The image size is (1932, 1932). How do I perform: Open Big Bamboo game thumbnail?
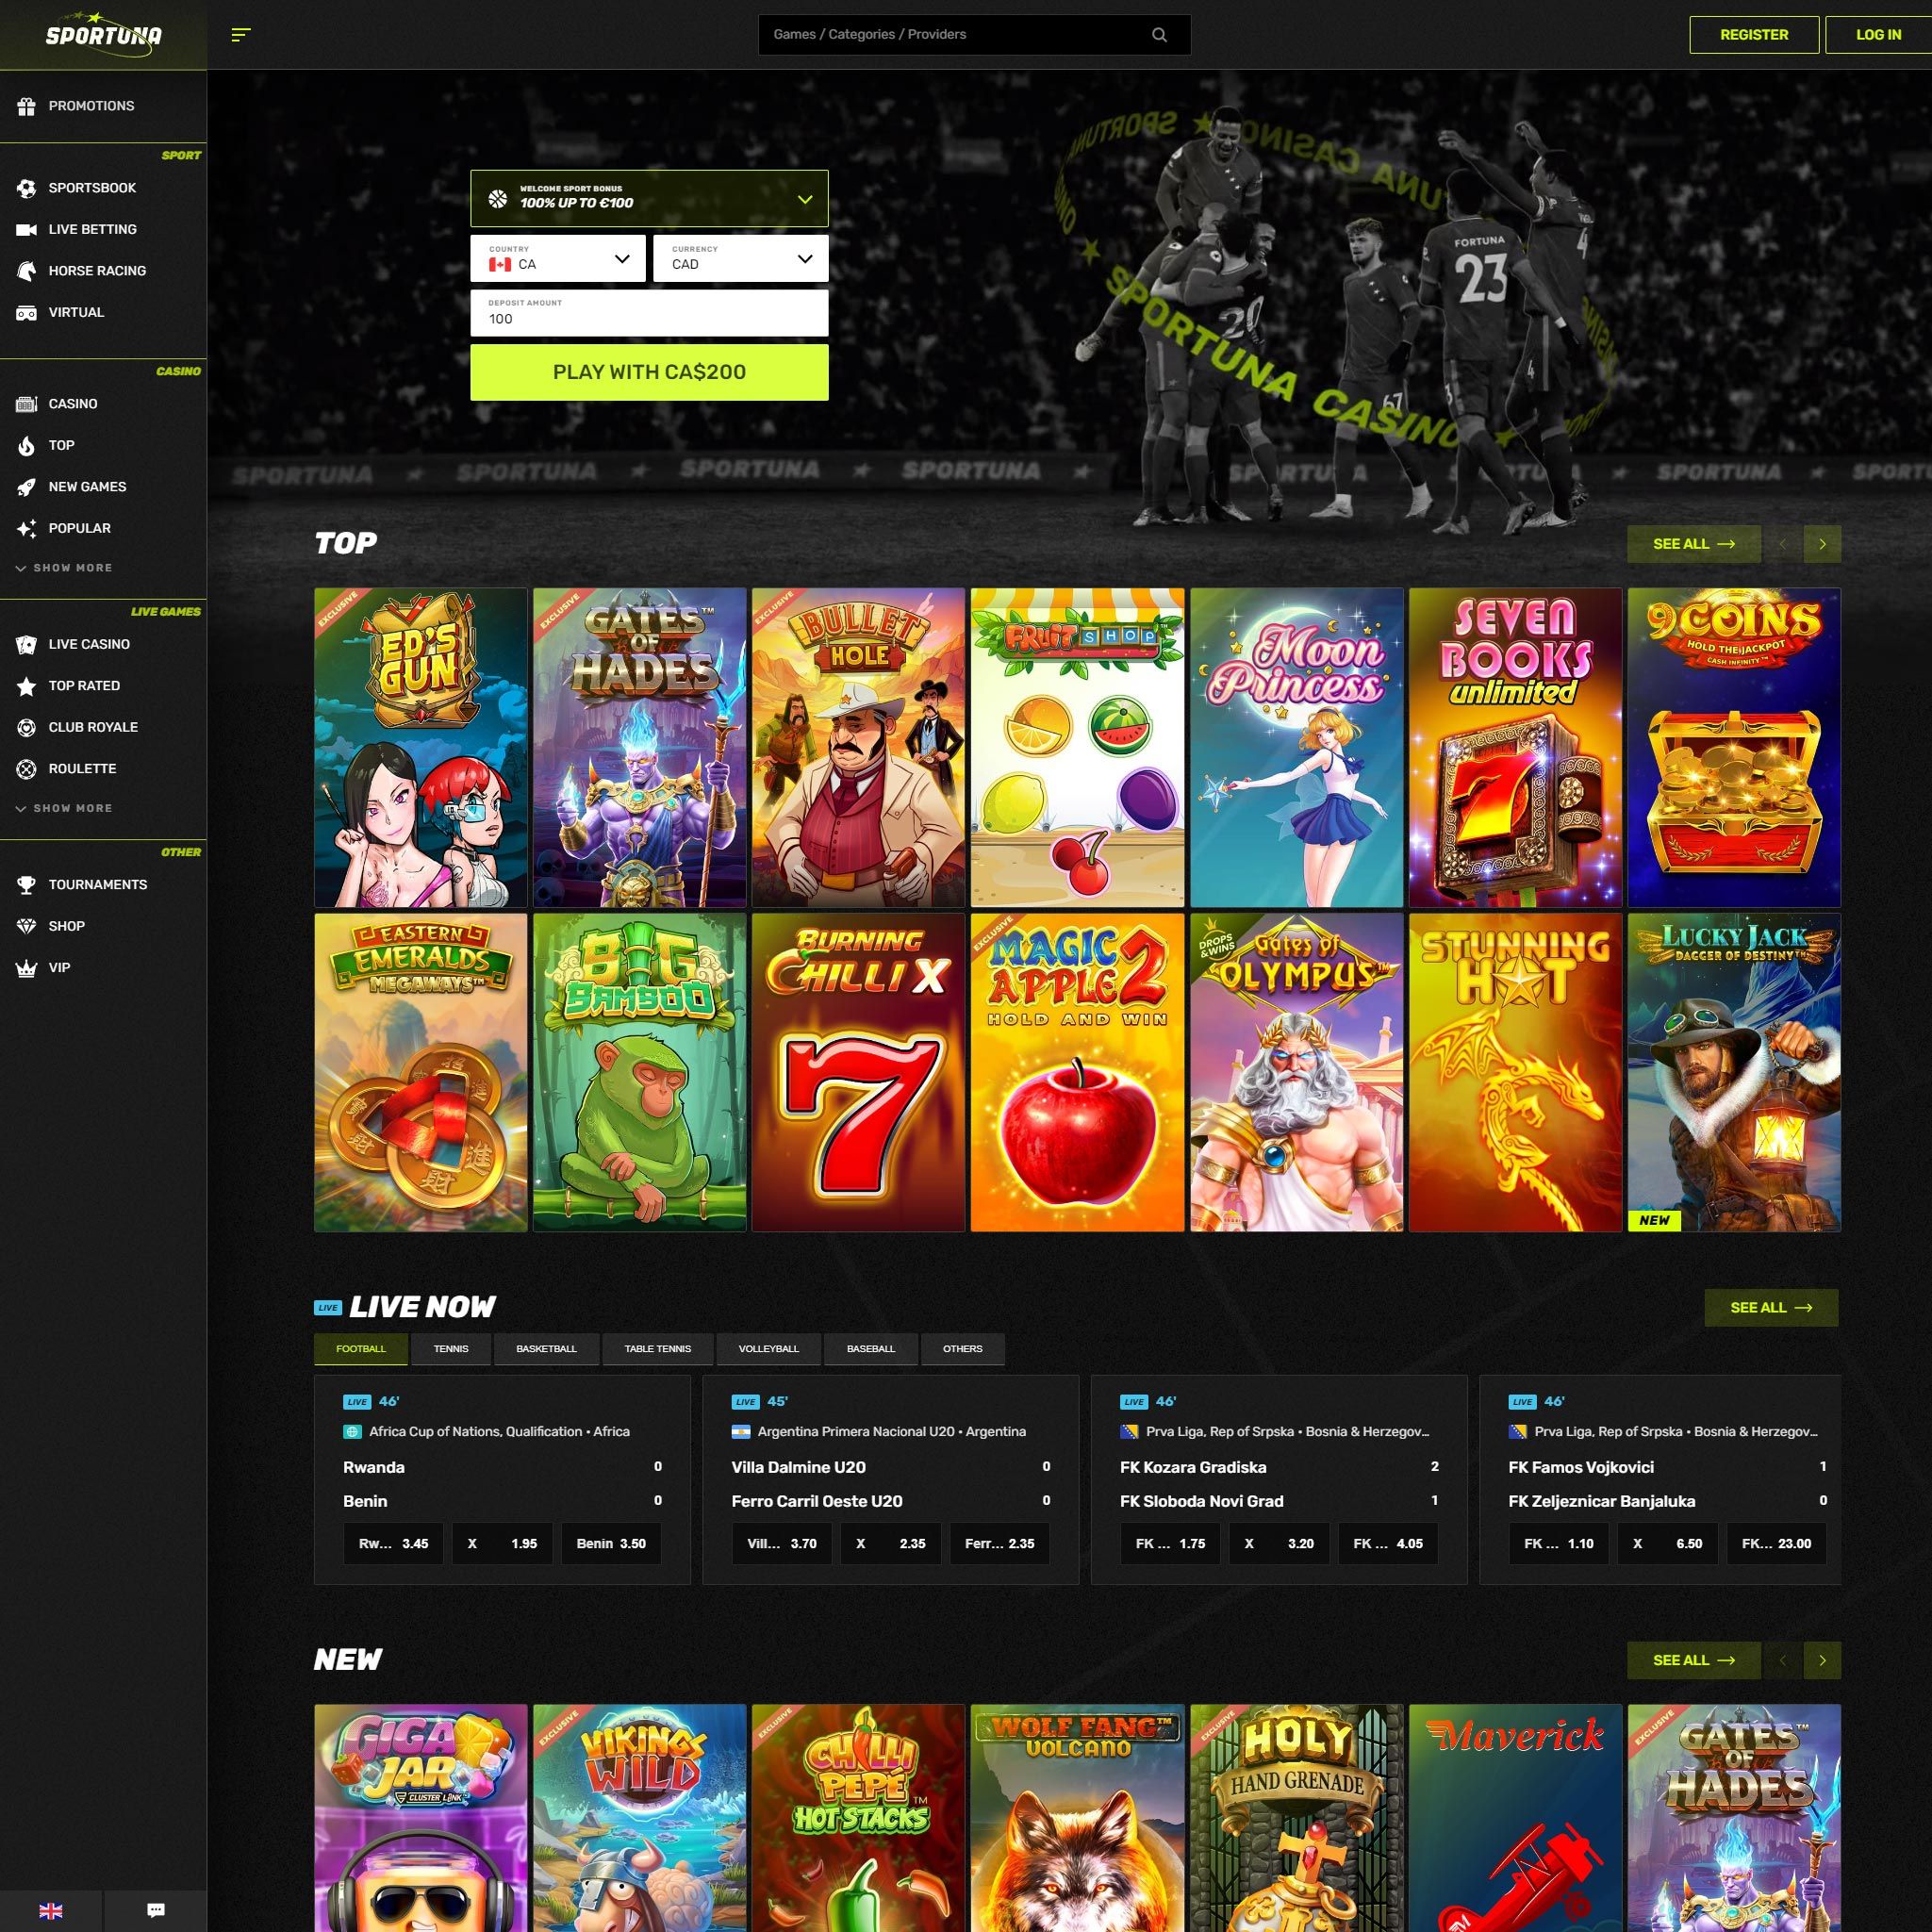click(640, 1072)
